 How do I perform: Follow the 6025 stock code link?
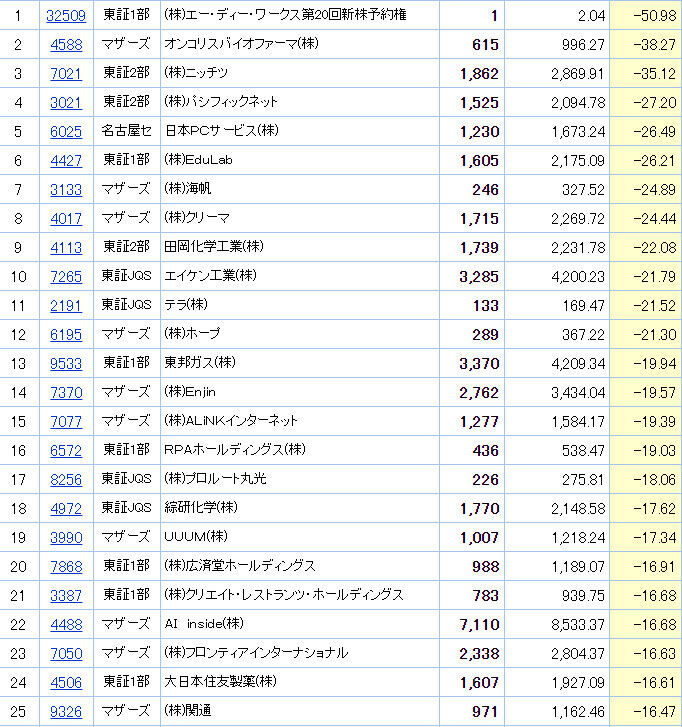pyautogui.click(x=66, y=132)
